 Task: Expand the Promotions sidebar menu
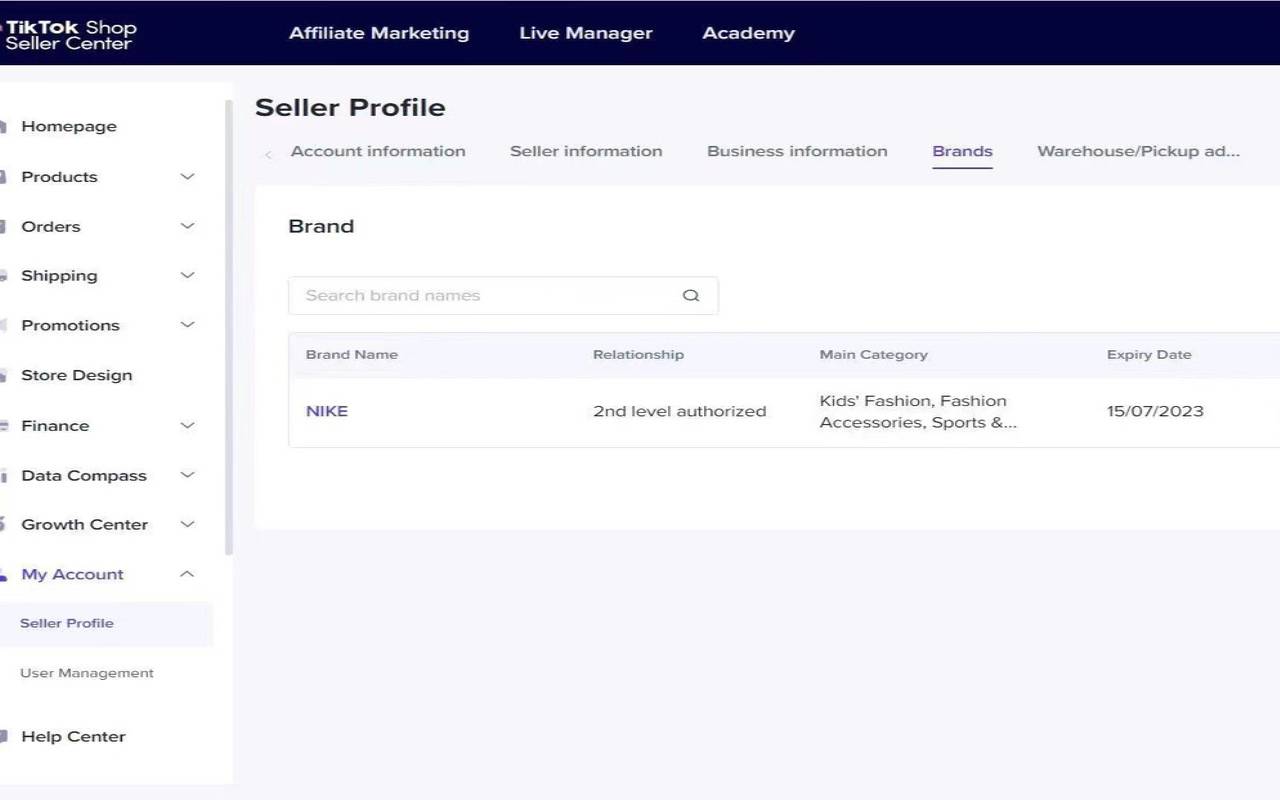(187, 325)
